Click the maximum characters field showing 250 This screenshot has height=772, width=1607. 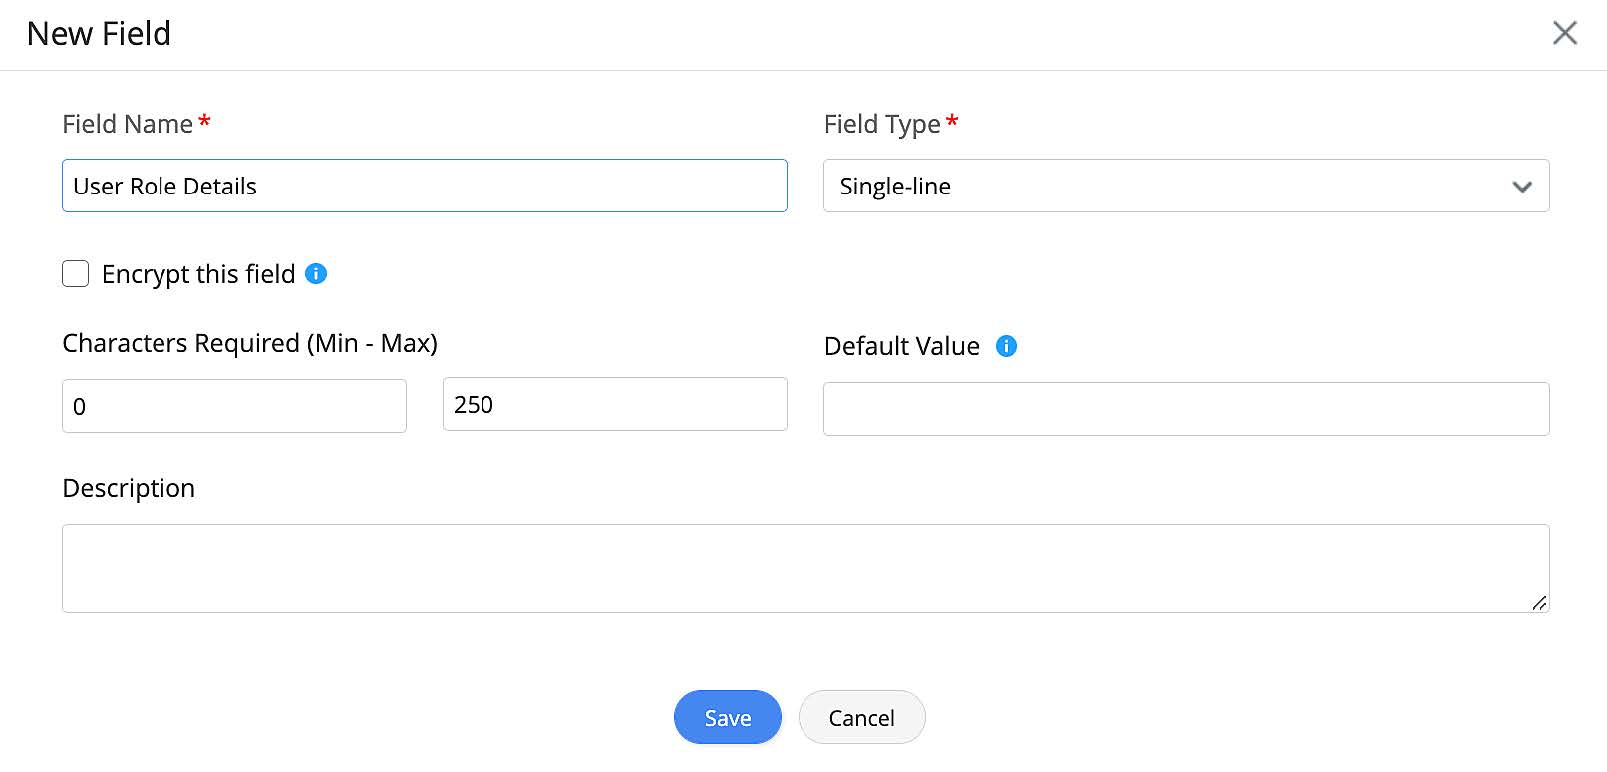[x=614, y=405]
